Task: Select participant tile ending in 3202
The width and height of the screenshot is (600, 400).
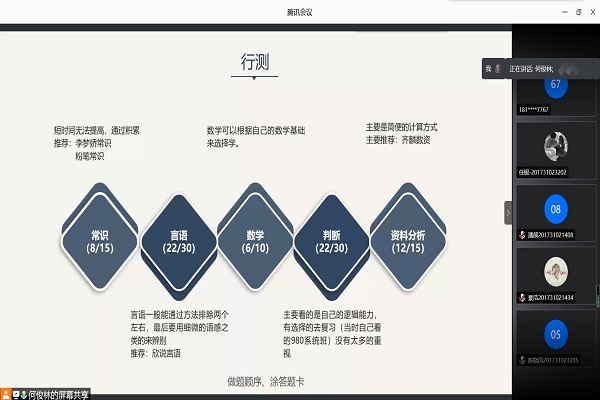Action: [x=554, y=150]
